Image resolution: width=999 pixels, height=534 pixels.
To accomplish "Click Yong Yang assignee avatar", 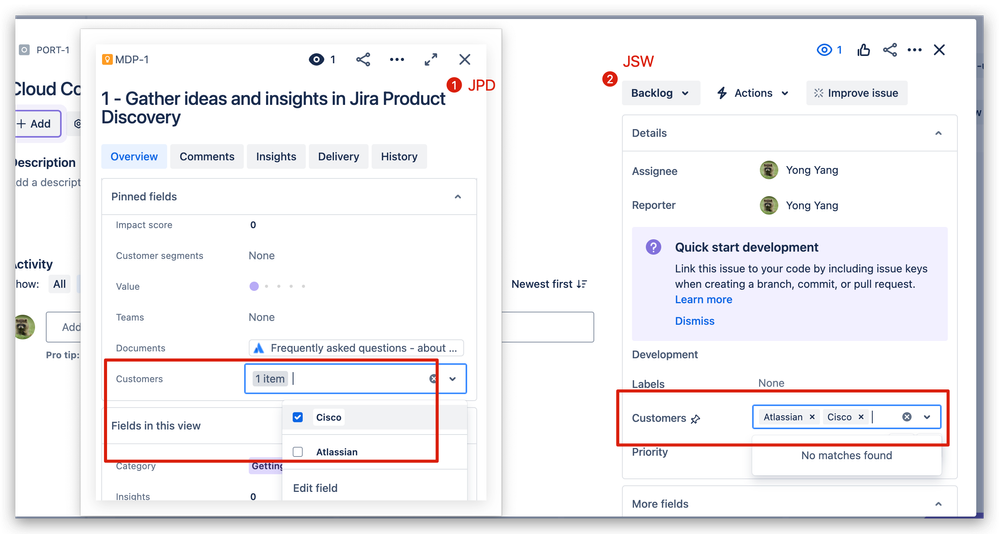I will pyautogui.click(x=769, y=170).
